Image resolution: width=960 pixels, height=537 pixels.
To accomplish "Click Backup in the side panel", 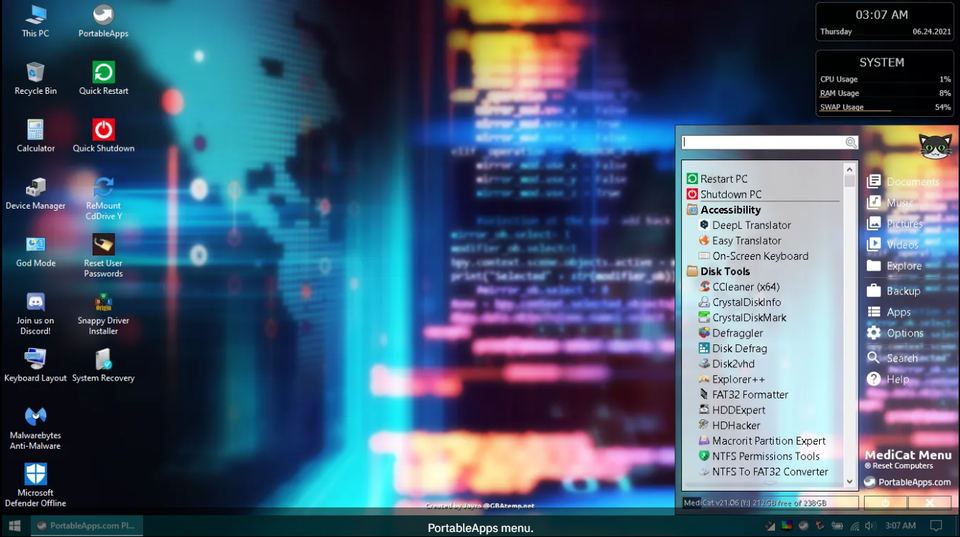I will pyautogui.click(x=894, y=291).
